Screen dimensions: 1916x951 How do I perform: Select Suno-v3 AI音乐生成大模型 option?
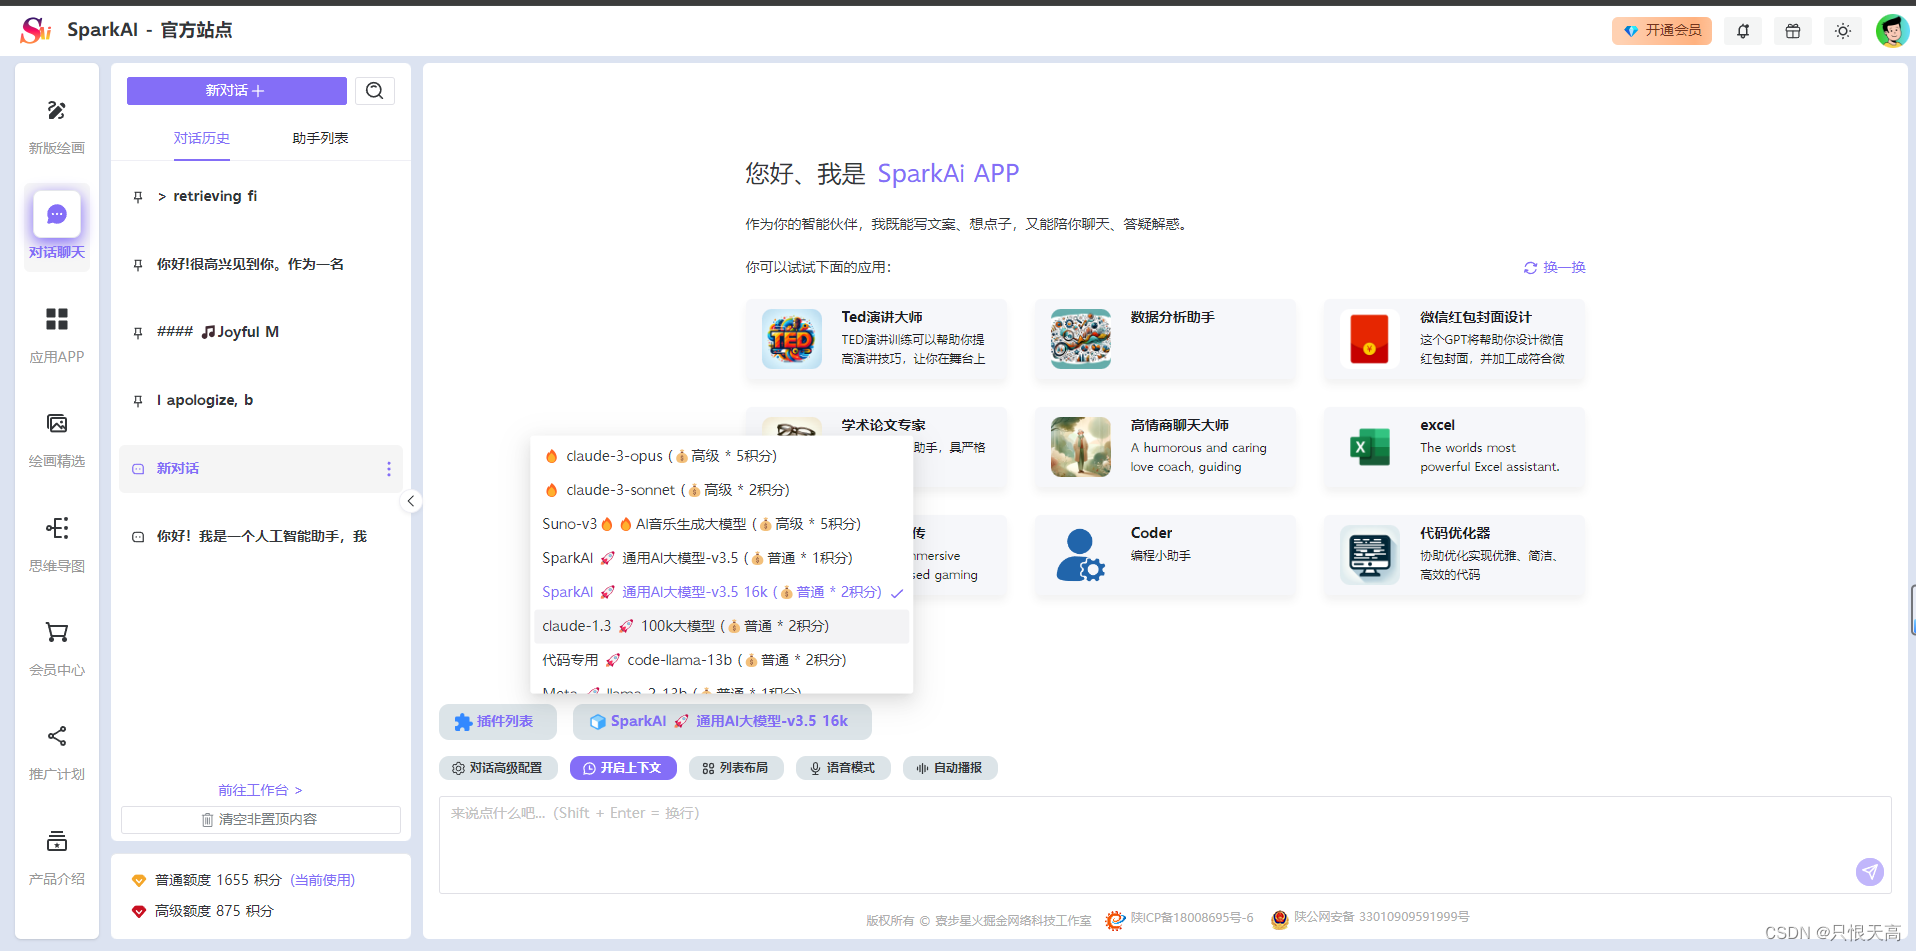click(x=721, y=524)
